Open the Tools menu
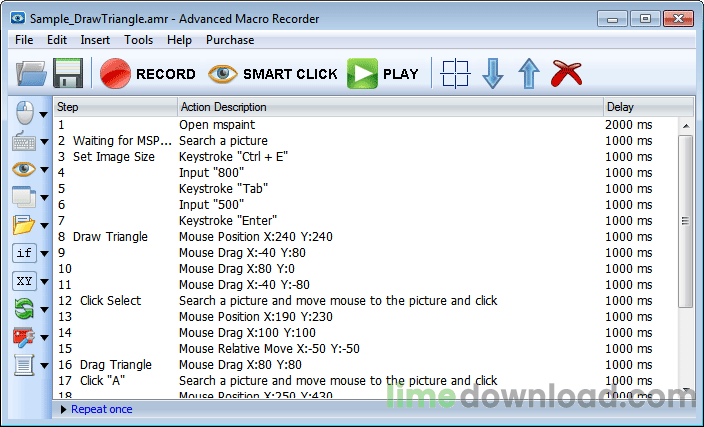Viewport: 704px width, 427px height. 138,40
